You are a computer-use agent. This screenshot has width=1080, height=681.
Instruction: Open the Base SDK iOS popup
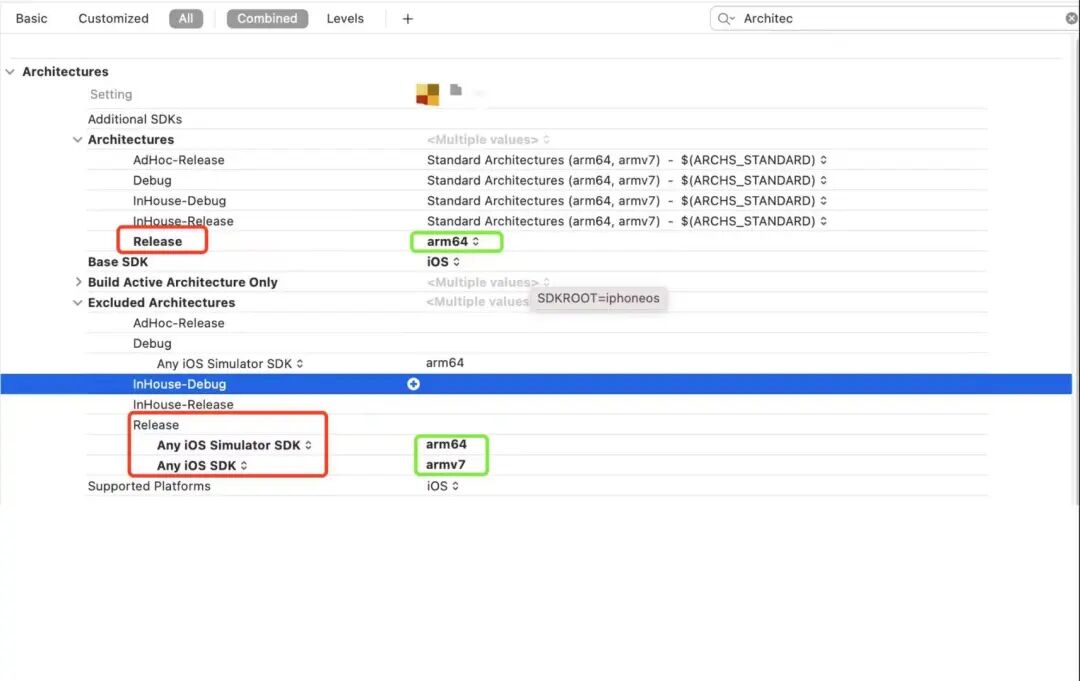443,262
